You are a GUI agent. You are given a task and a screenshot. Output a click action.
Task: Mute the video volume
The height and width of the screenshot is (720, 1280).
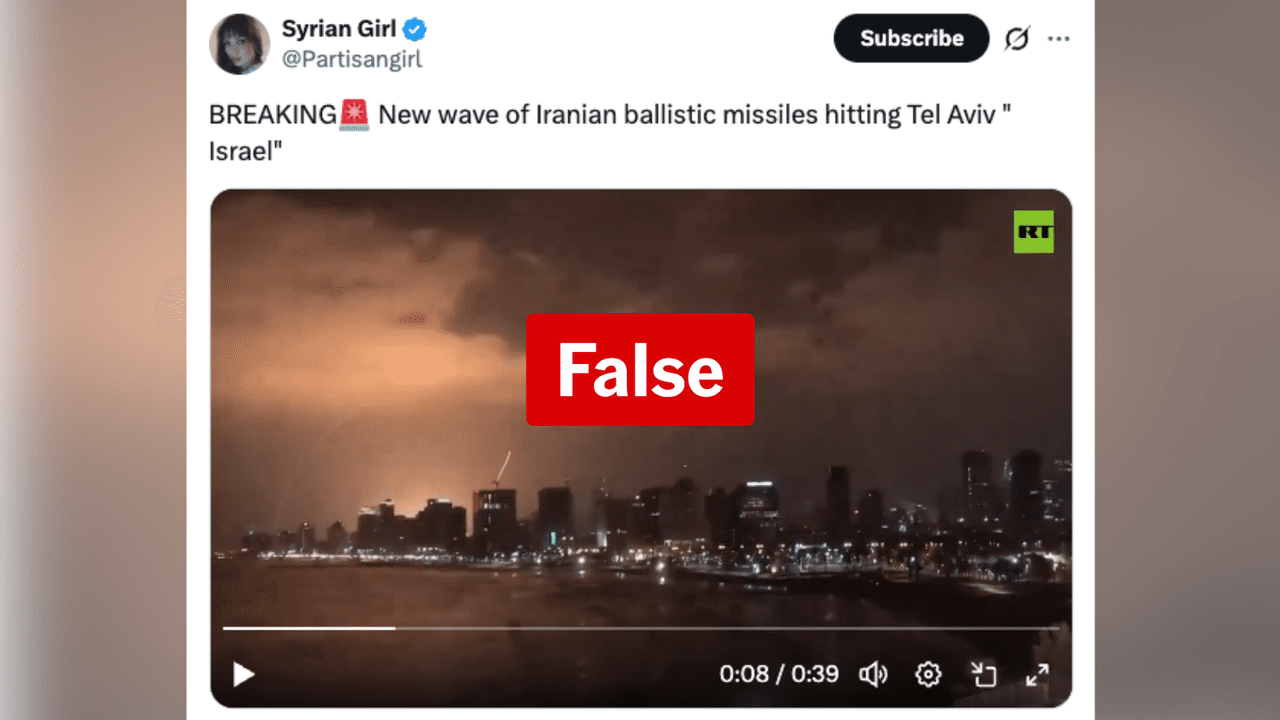[x=873, y=675]
